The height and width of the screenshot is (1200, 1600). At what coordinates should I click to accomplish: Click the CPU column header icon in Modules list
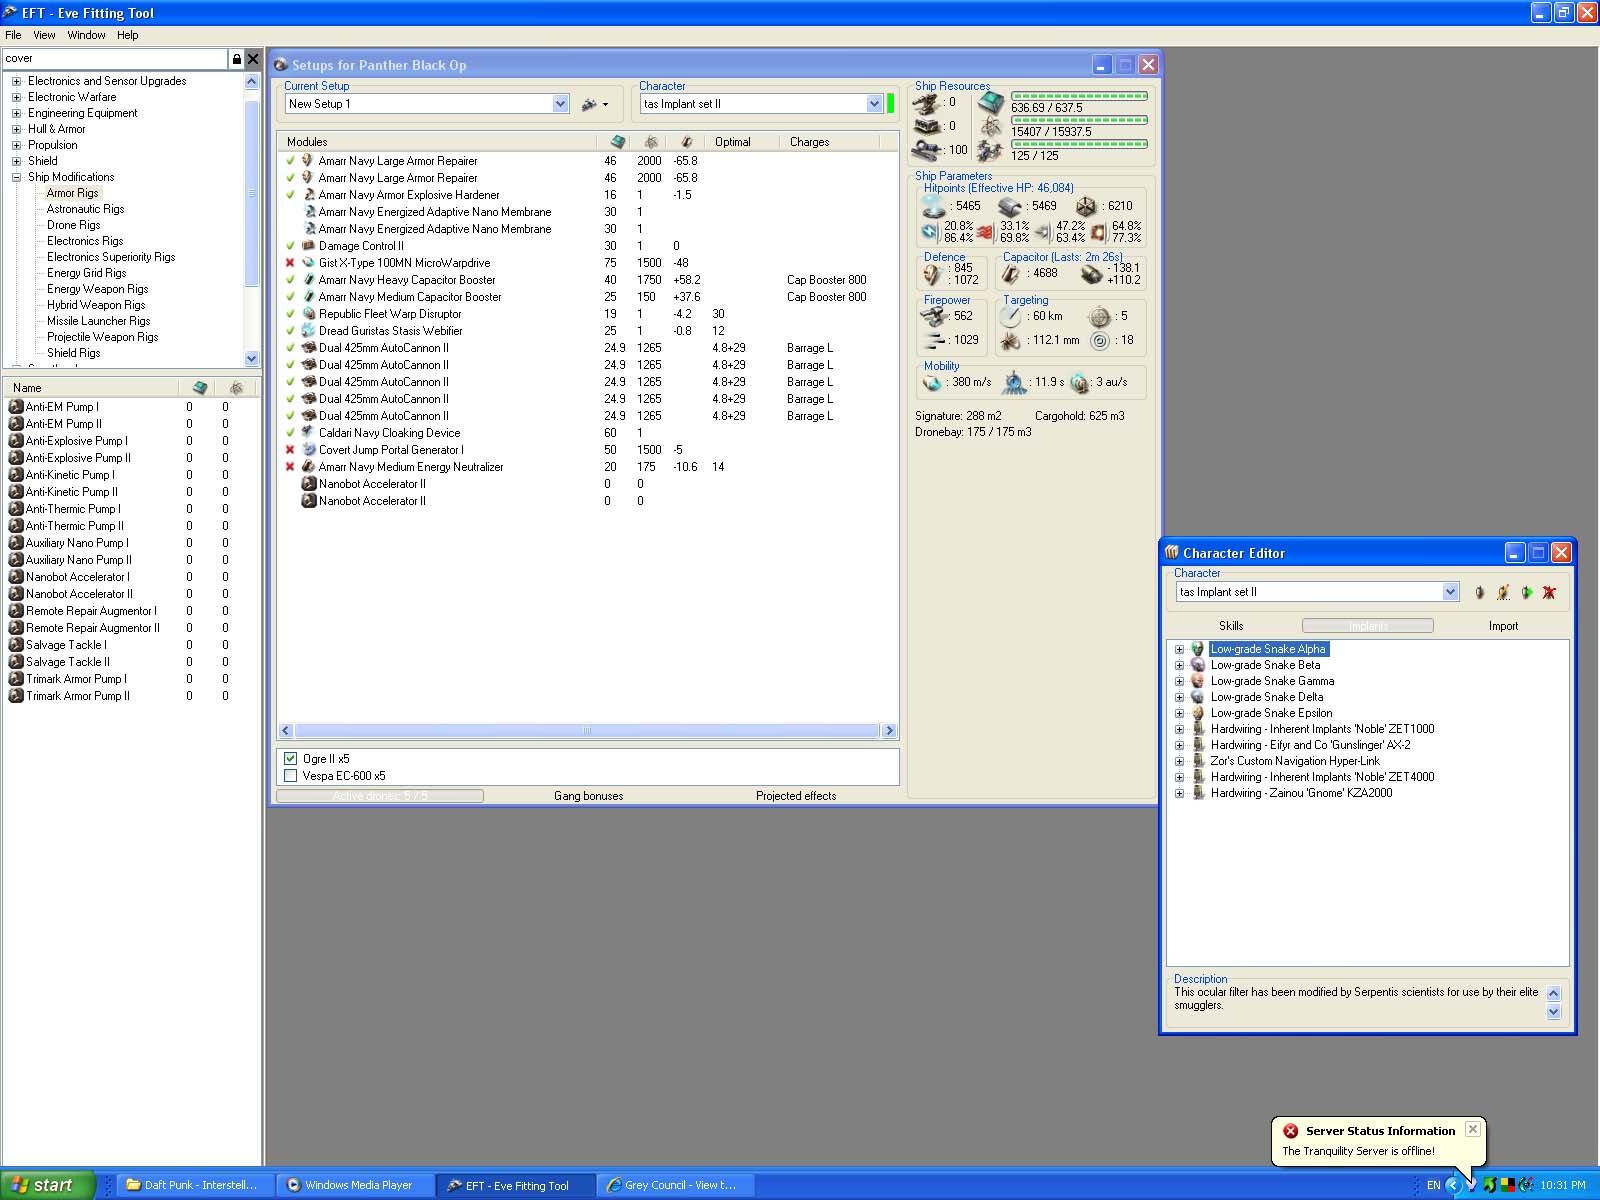(617, 142)
